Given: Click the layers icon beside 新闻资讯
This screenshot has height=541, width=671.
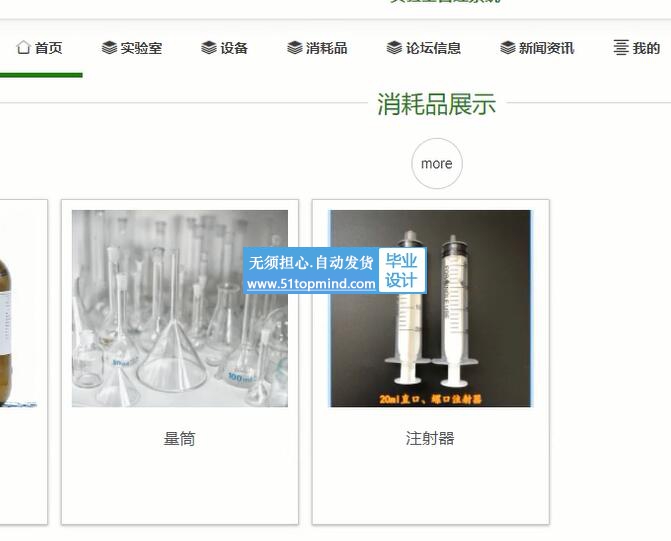Looking at the screenshot, I should coord(508,48).
